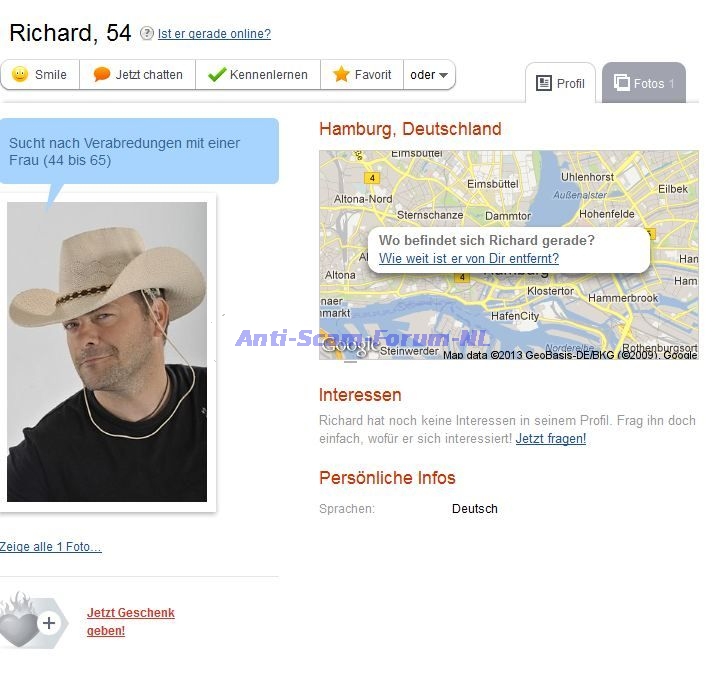This screenshot has height=675, width=722.
Task: Click 'Jetzt Geschenk geben!' link
Action: tap(131, 622)
